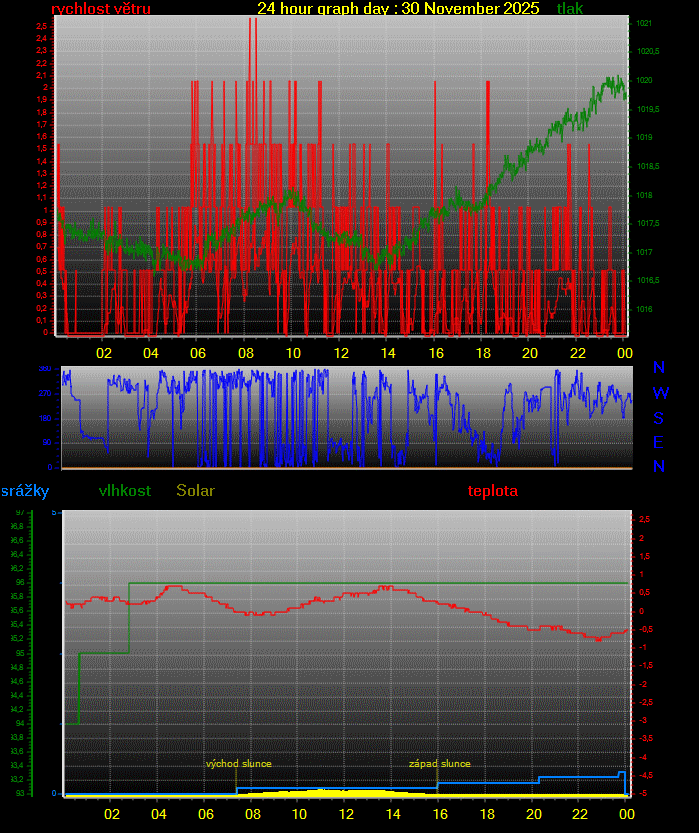Click the 'S' wind direction label

[x=659, y=418]
